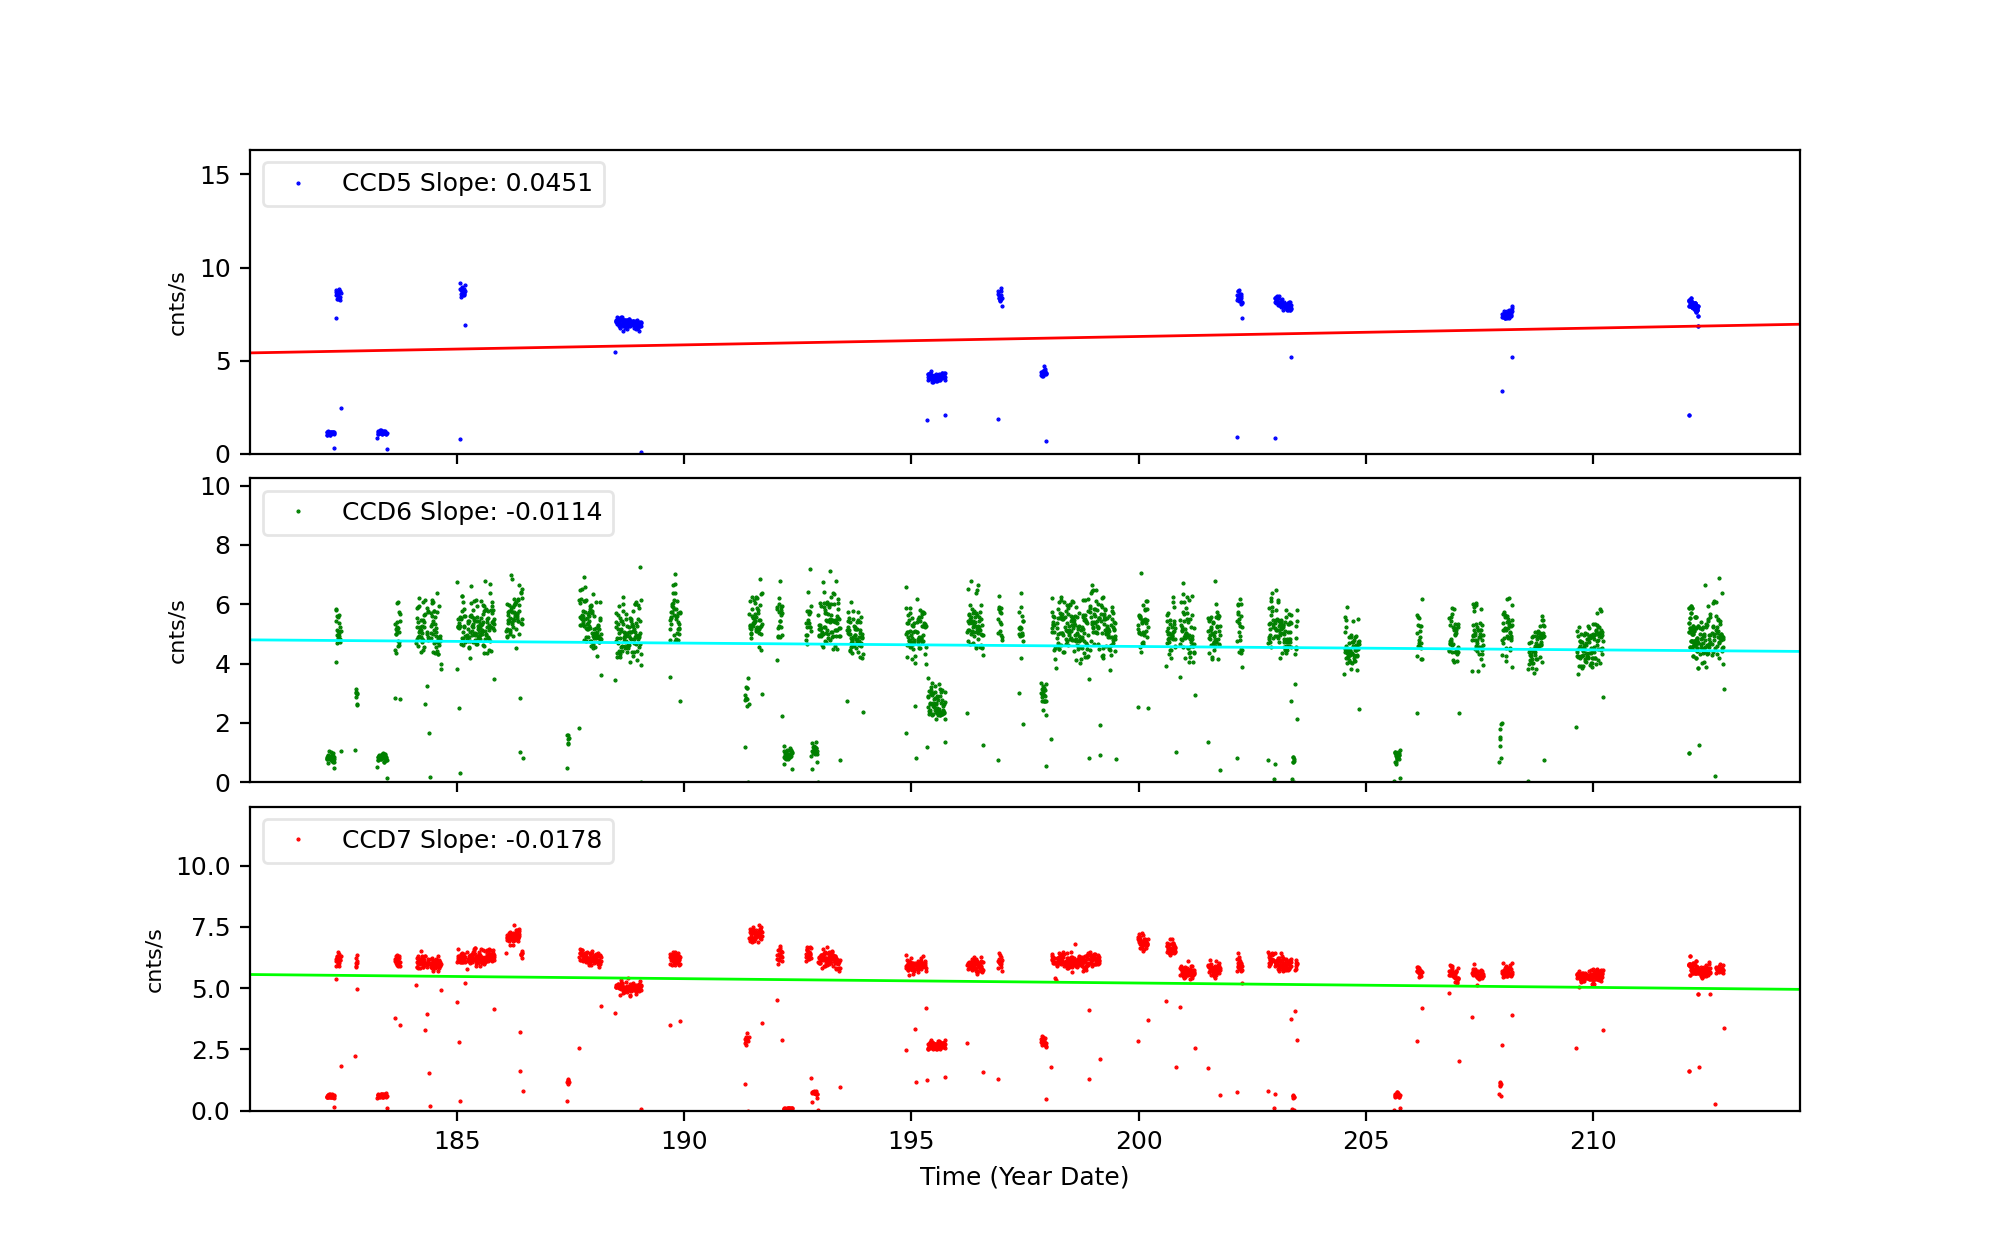Click the 200 tick label on x-axis
2000x1248 pixels.
tap(1138, 1141)
